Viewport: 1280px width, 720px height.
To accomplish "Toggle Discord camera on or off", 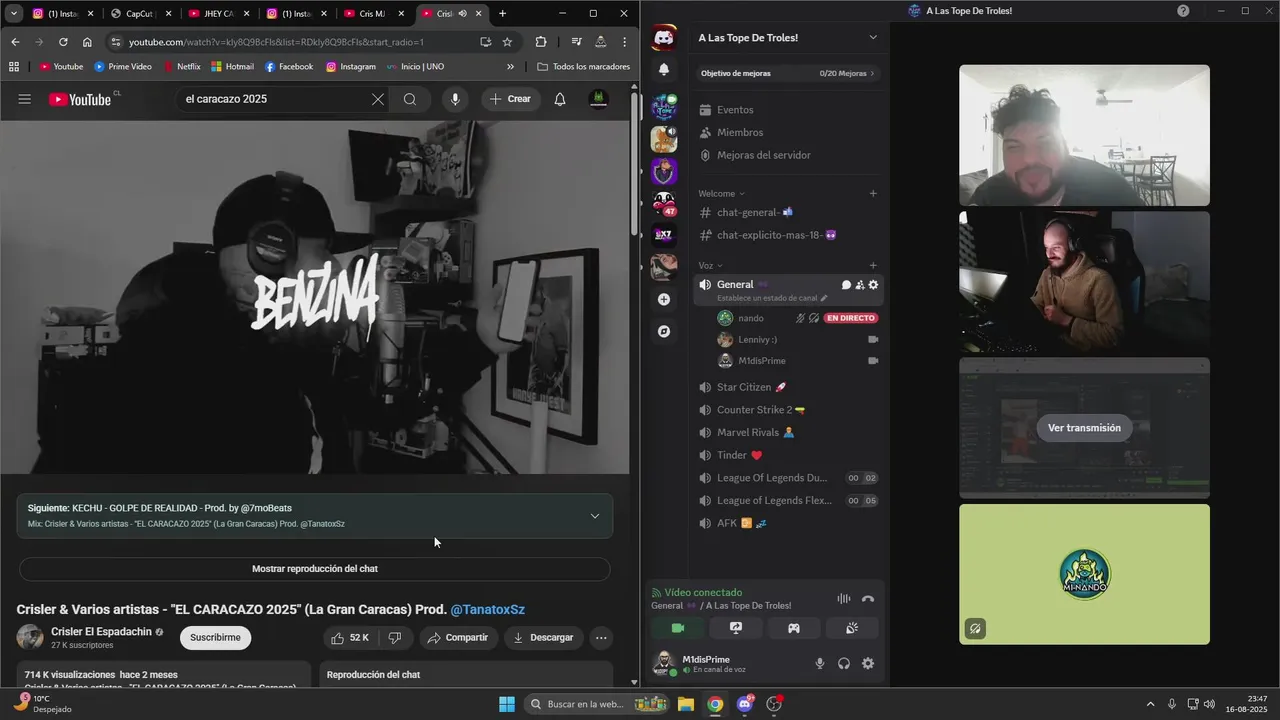I will tap(678, 628).
